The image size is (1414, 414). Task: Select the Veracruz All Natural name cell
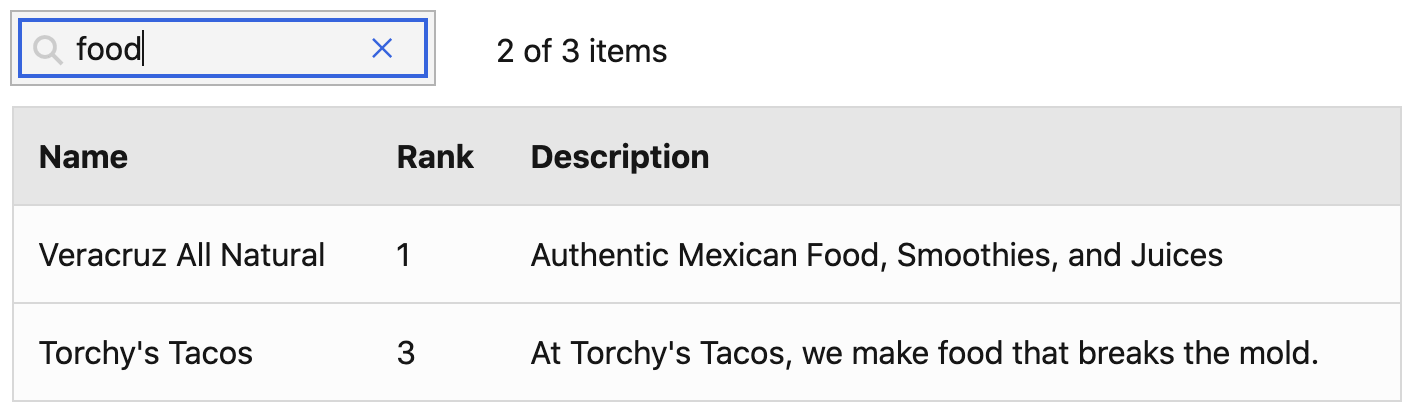point(181,255)
